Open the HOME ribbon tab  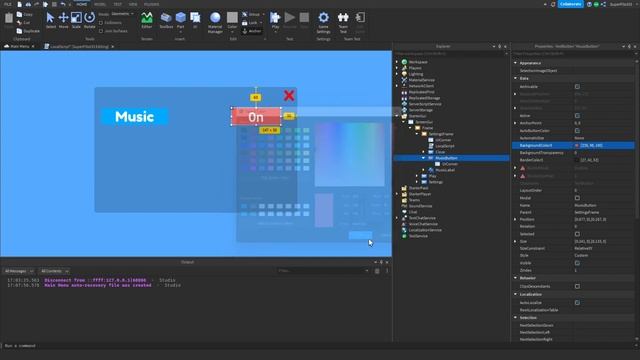click(x=82, y=4)
